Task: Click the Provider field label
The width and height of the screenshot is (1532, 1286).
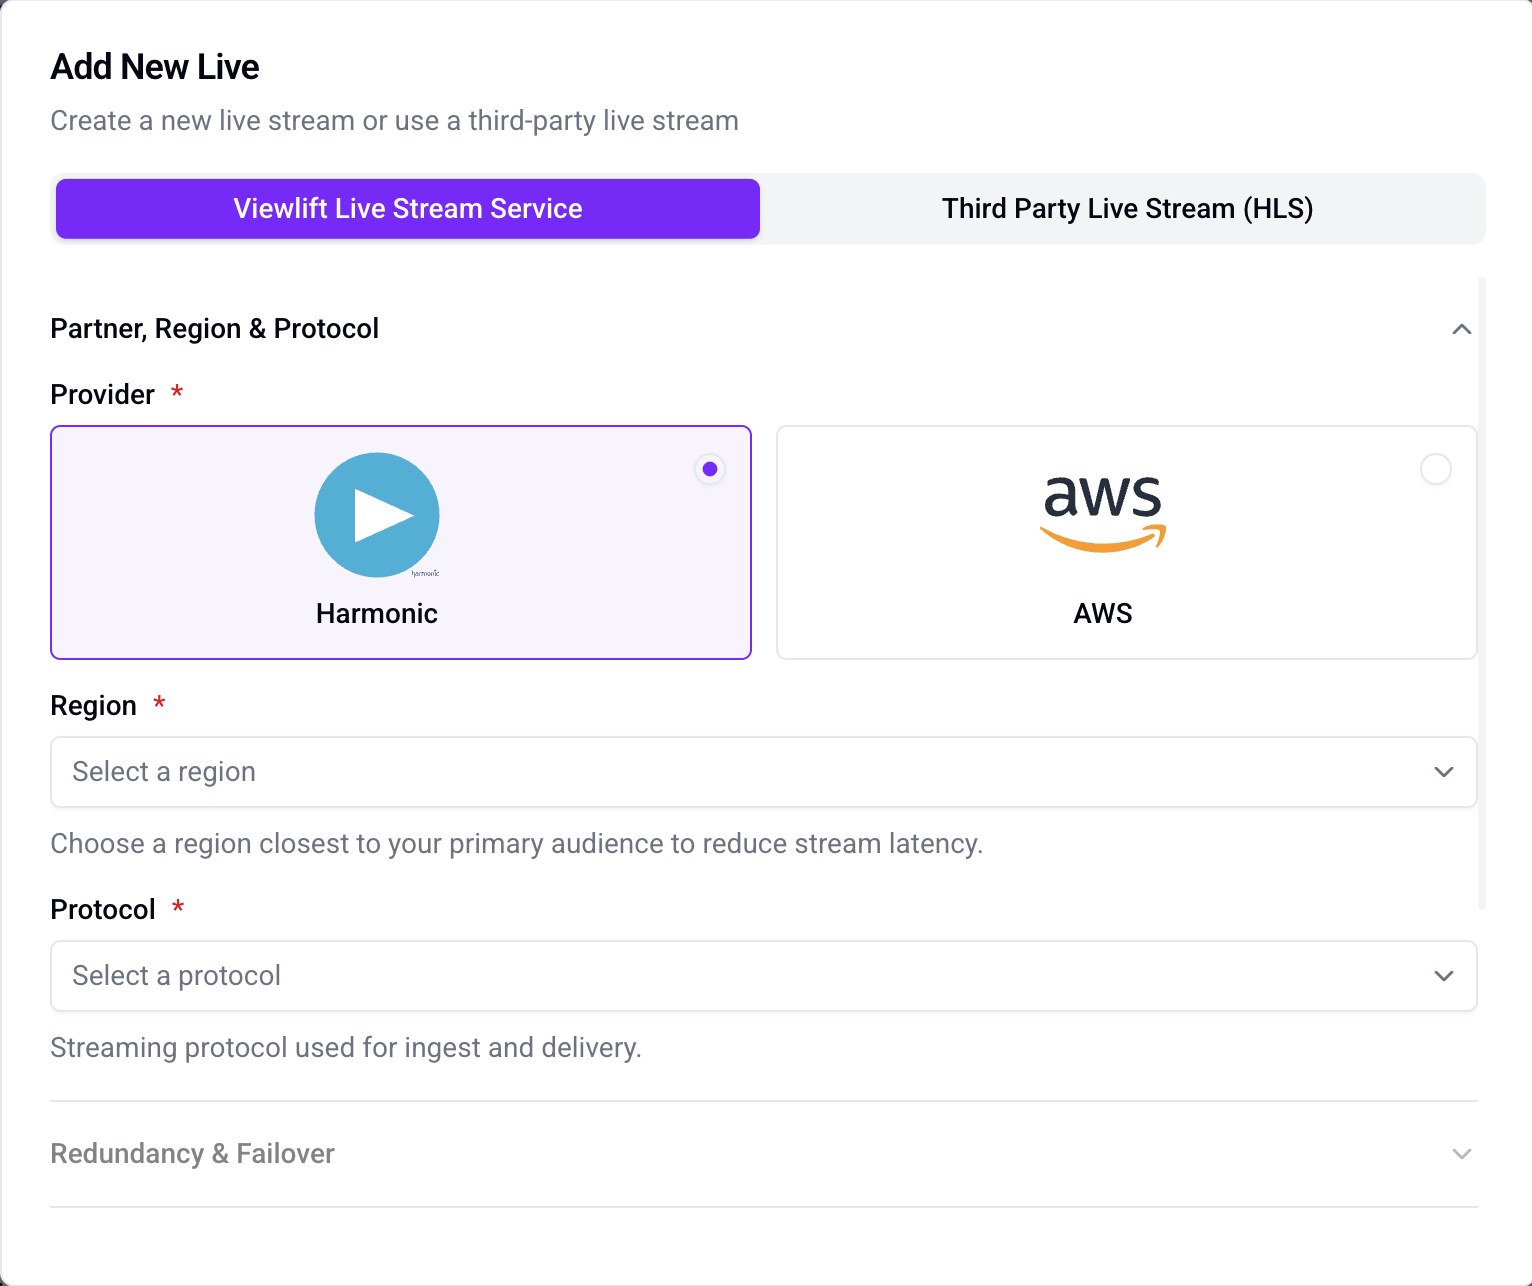Action: coord(103,395)
